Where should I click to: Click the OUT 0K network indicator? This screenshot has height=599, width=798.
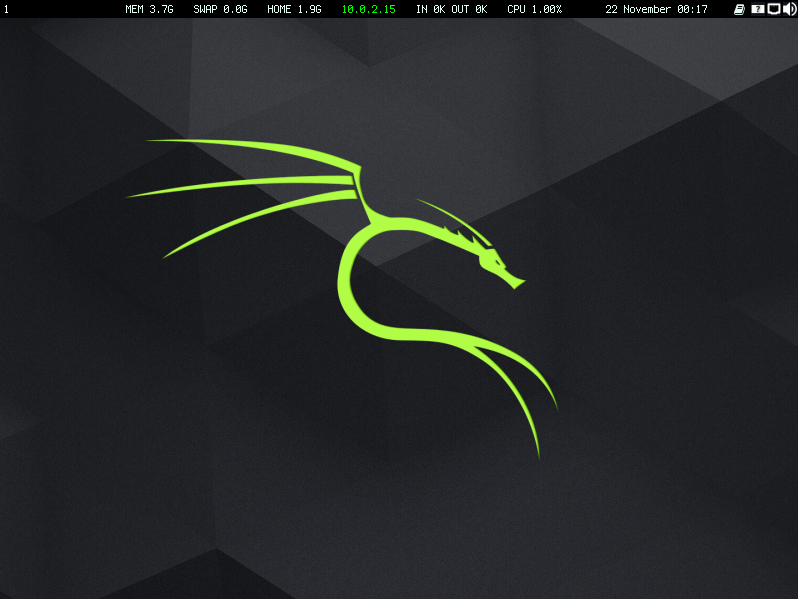469,9
